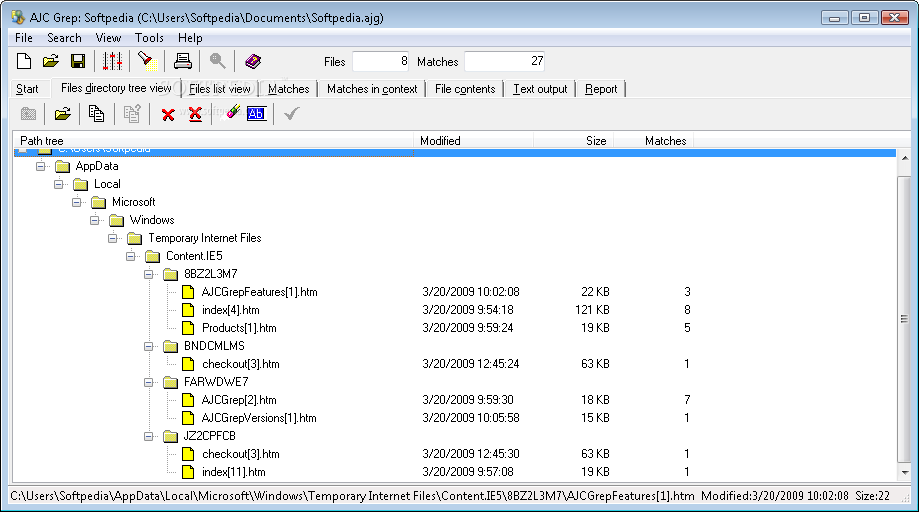
Task: Click the grayed clipboard question icon
Action: tap(132, 114)
